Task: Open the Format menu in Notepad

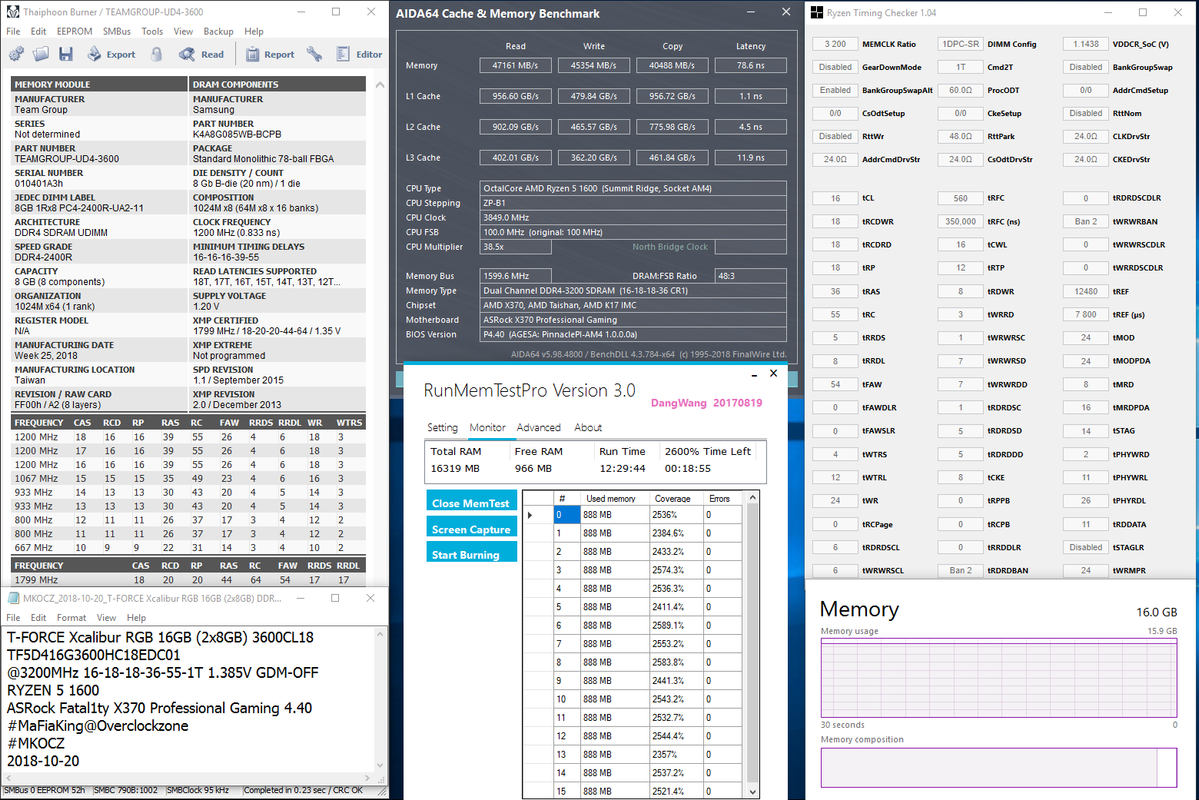Action: 71,617
